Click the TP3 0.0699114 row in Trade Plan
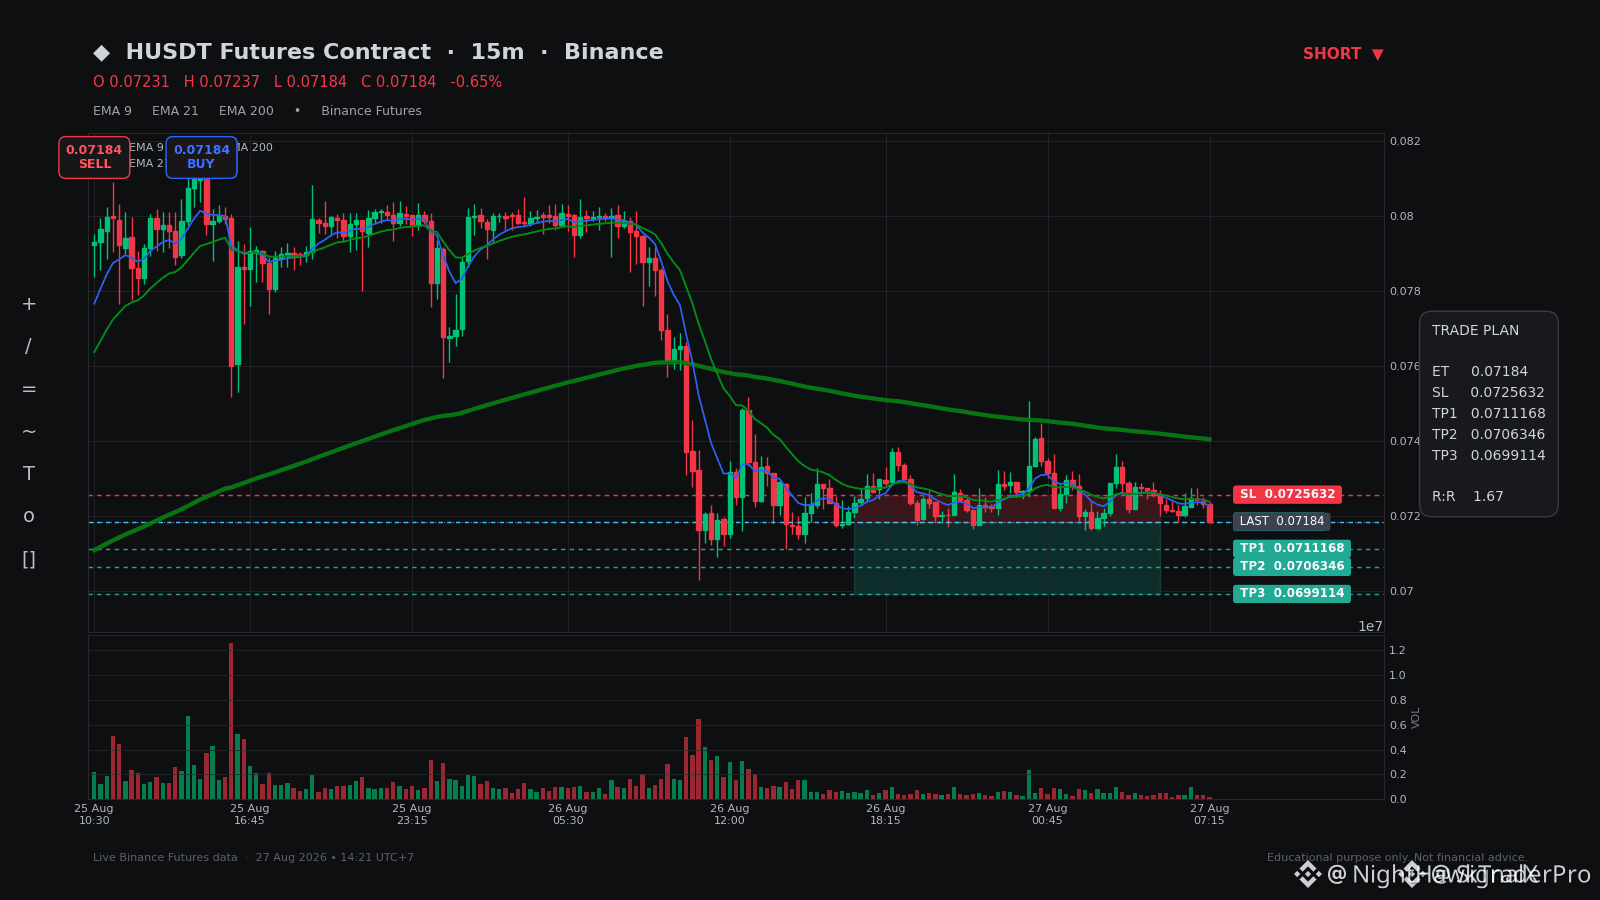Viewport: 1600px width, 900px height. pos(1489,455)
